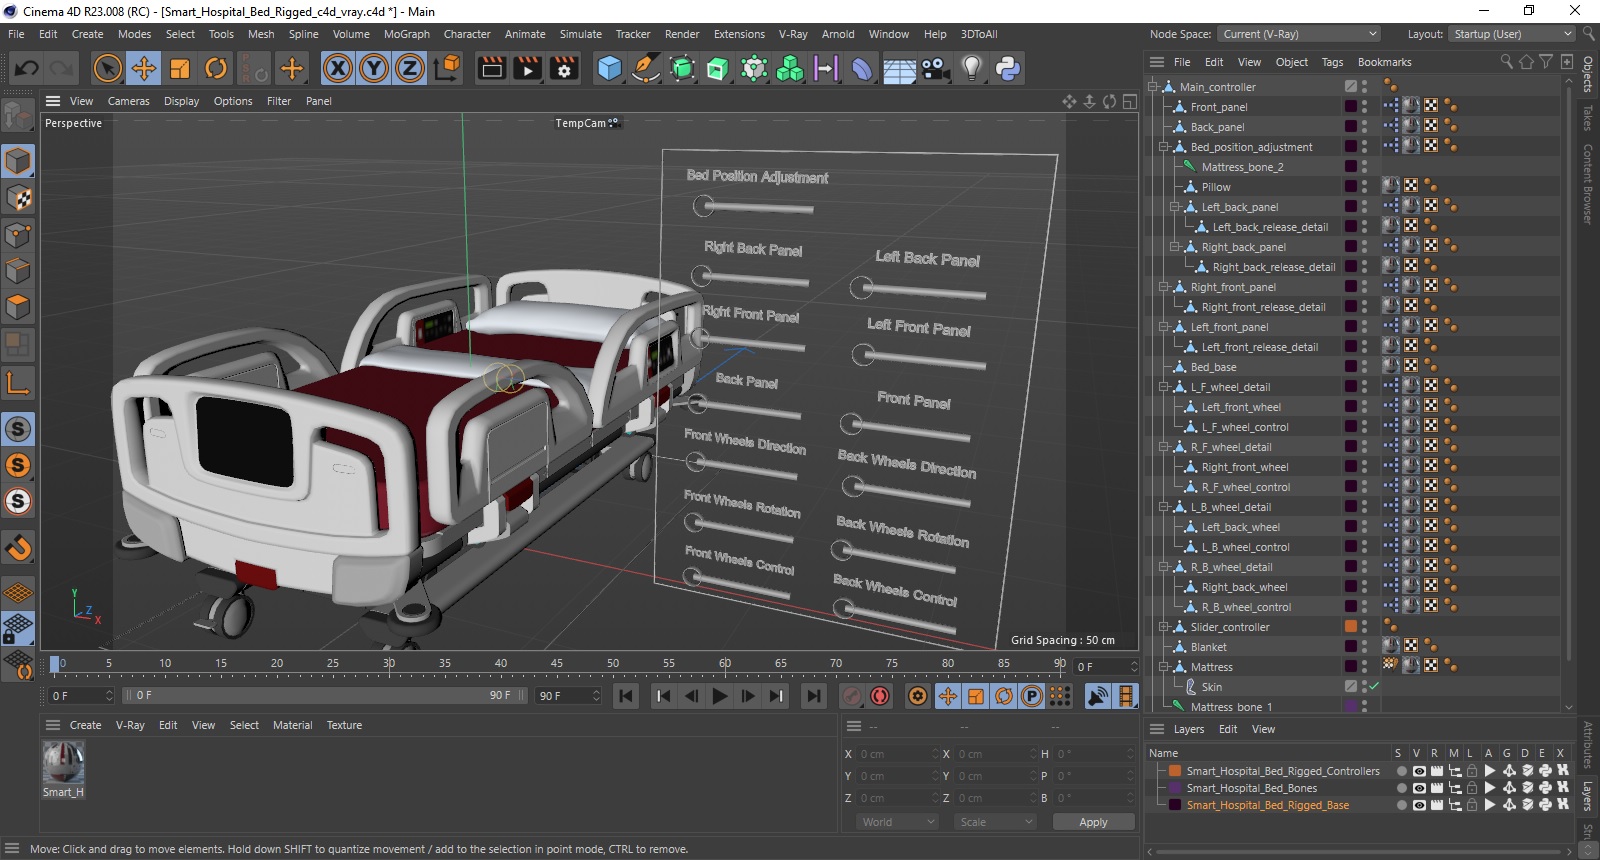Screen dimensions: 1600x860
Task: Select the Rotate tool icon
Action: pos(216,68)
